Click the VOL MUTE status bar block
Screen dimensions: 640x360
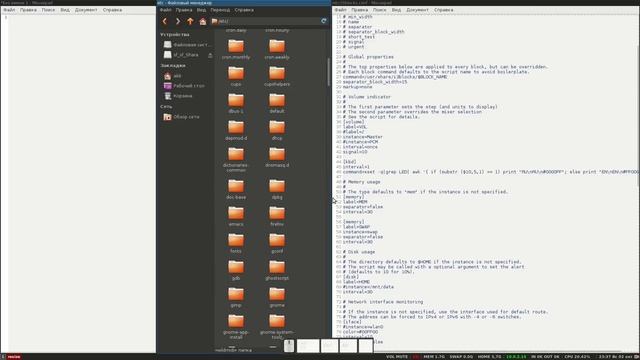point(397,357)
